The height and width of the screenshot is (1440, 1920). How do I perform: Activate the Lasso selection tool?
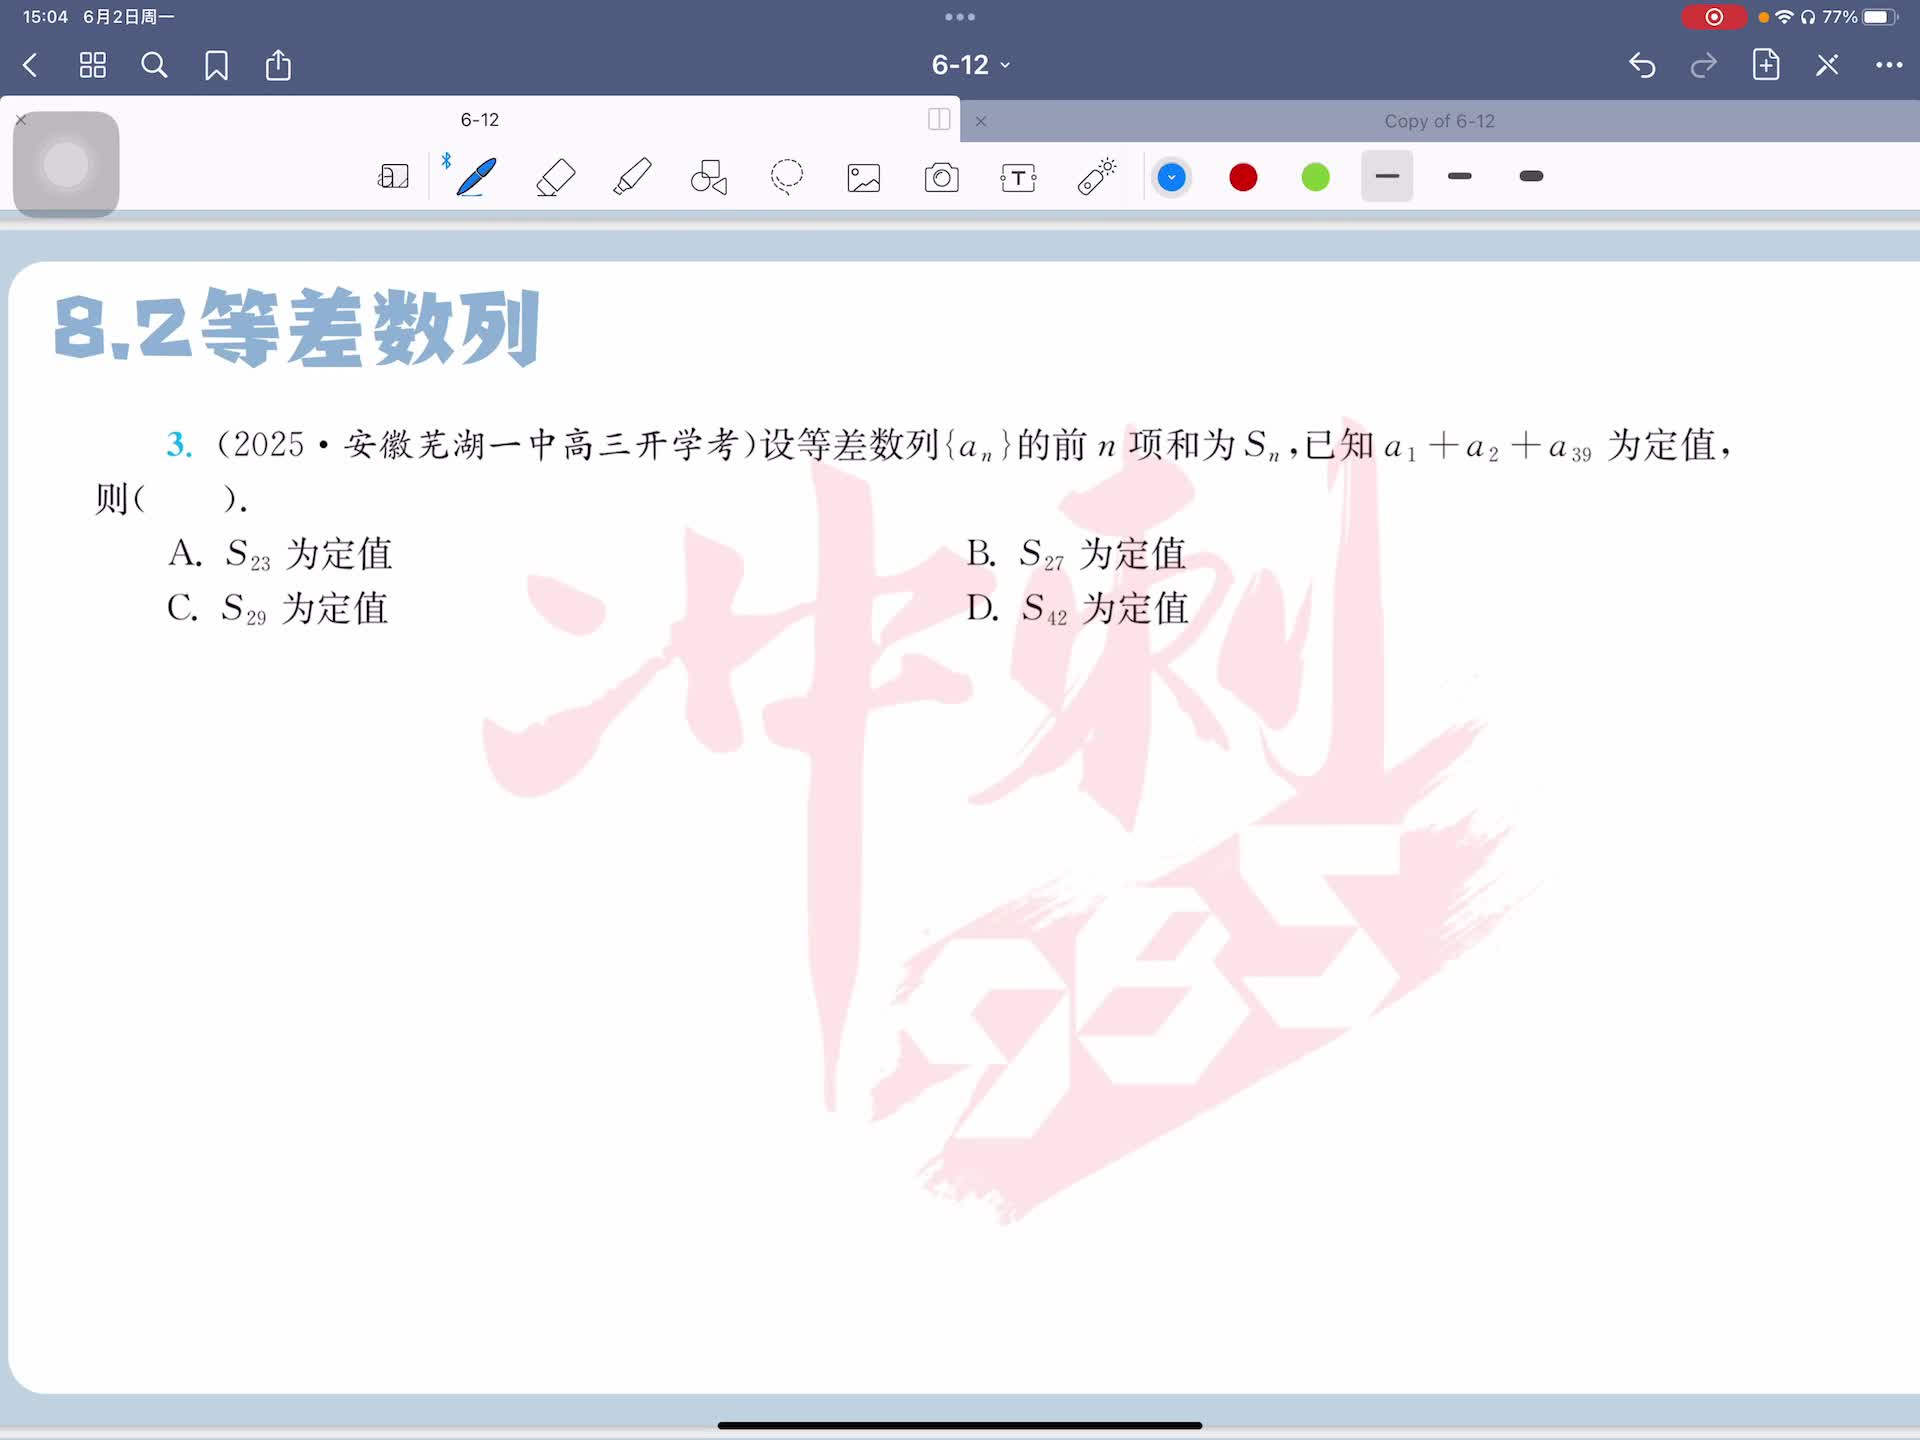click(787, 177)
